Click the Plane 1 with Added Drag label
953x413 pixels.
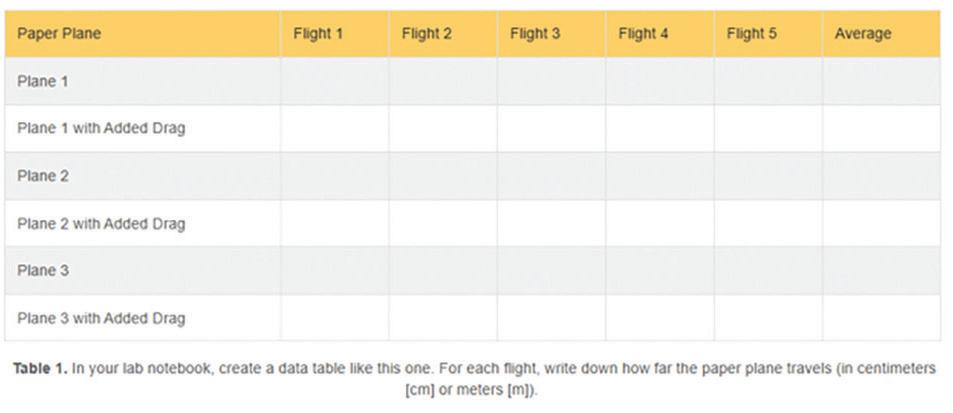[x=101, y=129]
